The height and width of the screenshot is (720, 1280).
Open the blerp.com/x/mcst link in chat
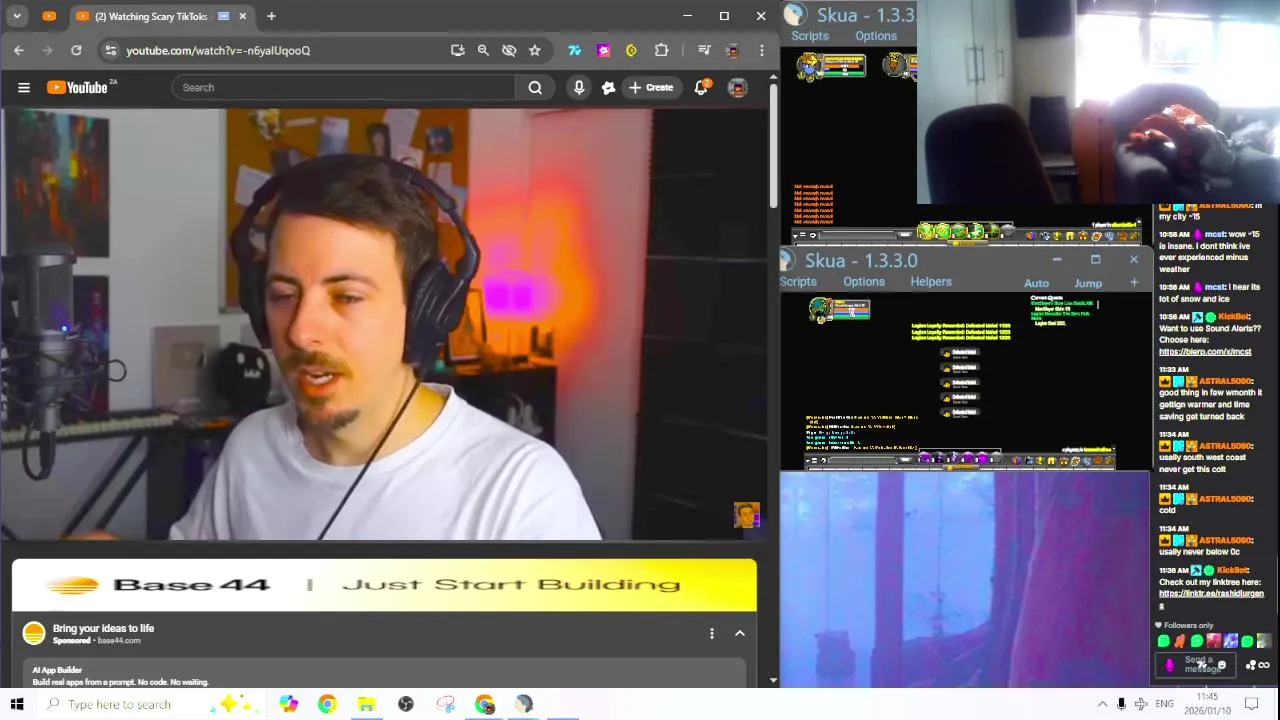click(x=1205, y=352)
